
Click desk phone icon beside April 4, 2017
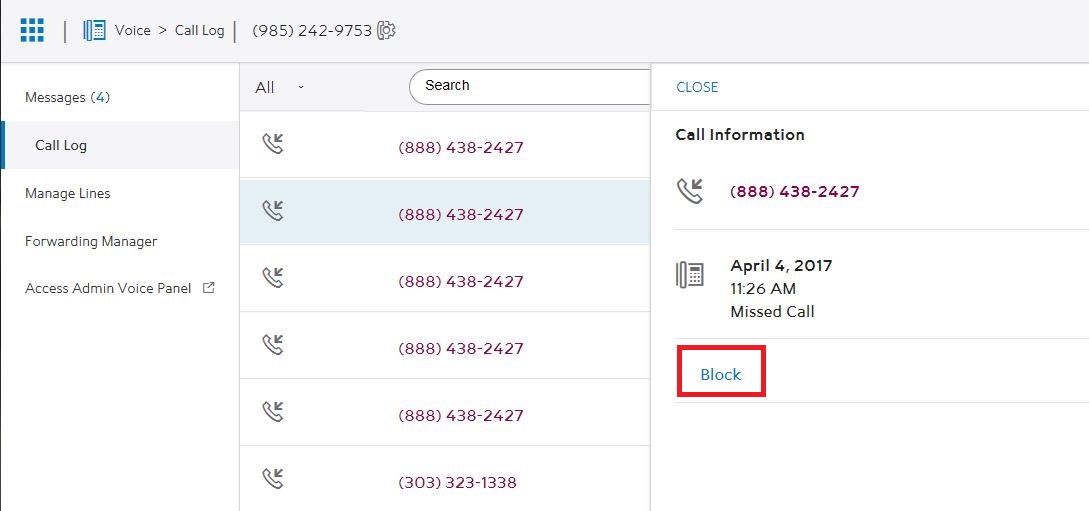[690, 275]
